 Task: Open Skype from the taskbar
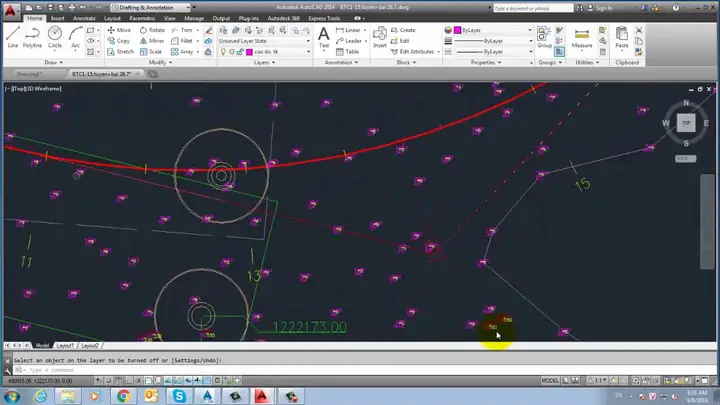(x=179, y=396)
